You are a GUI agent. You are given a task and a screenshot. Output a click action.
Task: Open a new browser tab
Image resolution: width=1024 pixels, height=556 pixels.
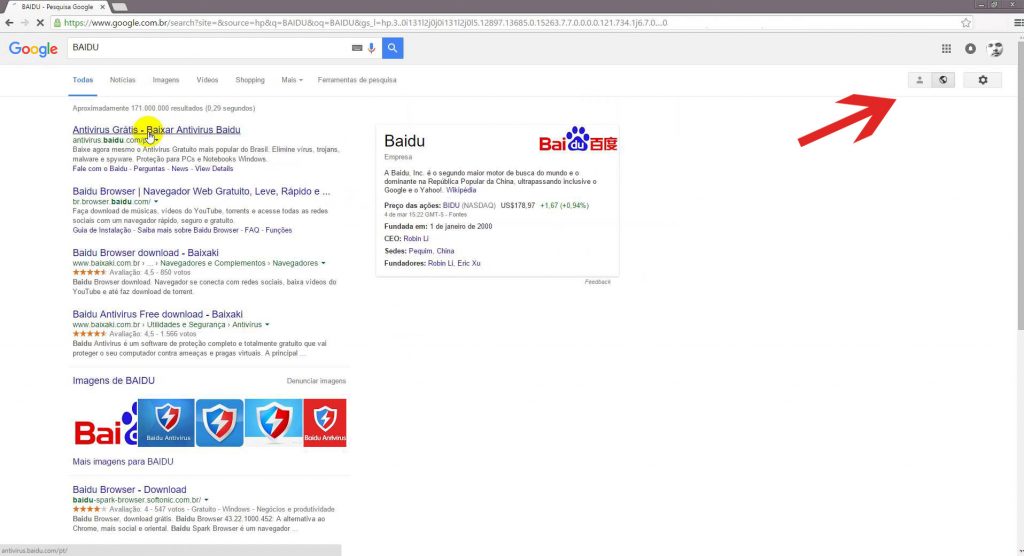(120, 7)
